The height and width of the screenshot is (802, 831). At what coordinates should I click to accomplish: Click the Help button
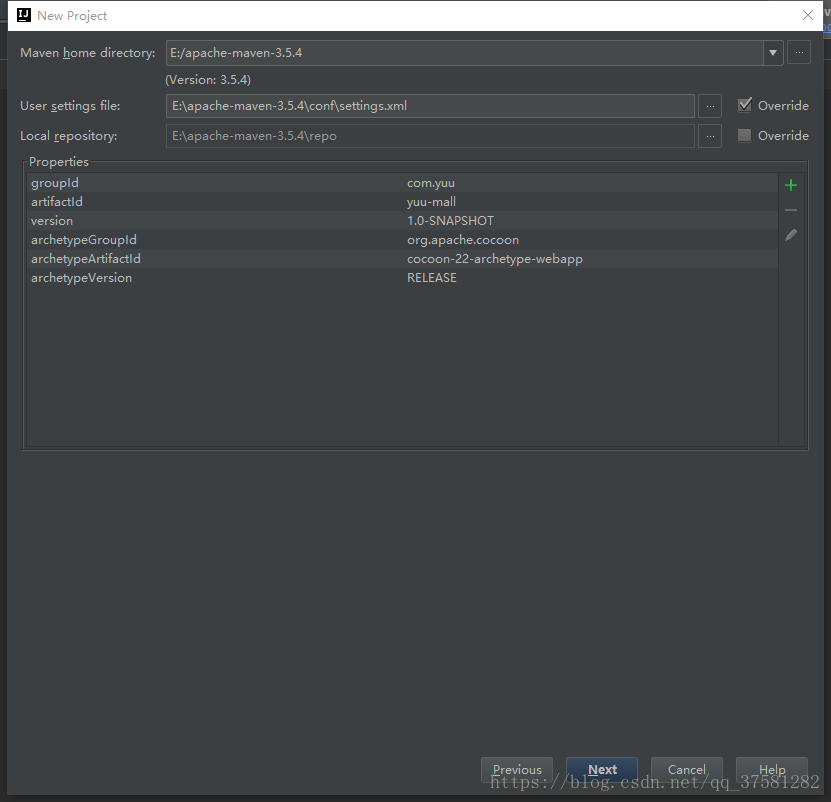pos(772,770)
